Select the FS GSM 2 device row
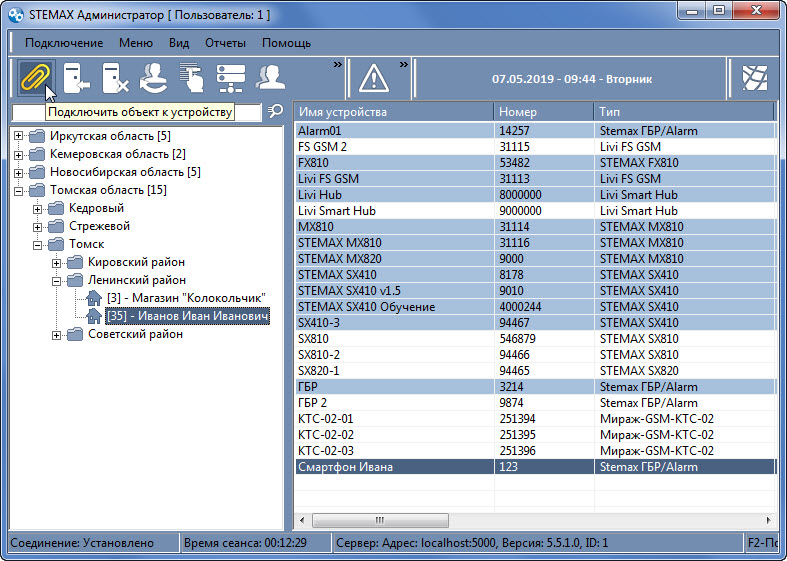This screenshot has width=787, height=561. point(535,147)
